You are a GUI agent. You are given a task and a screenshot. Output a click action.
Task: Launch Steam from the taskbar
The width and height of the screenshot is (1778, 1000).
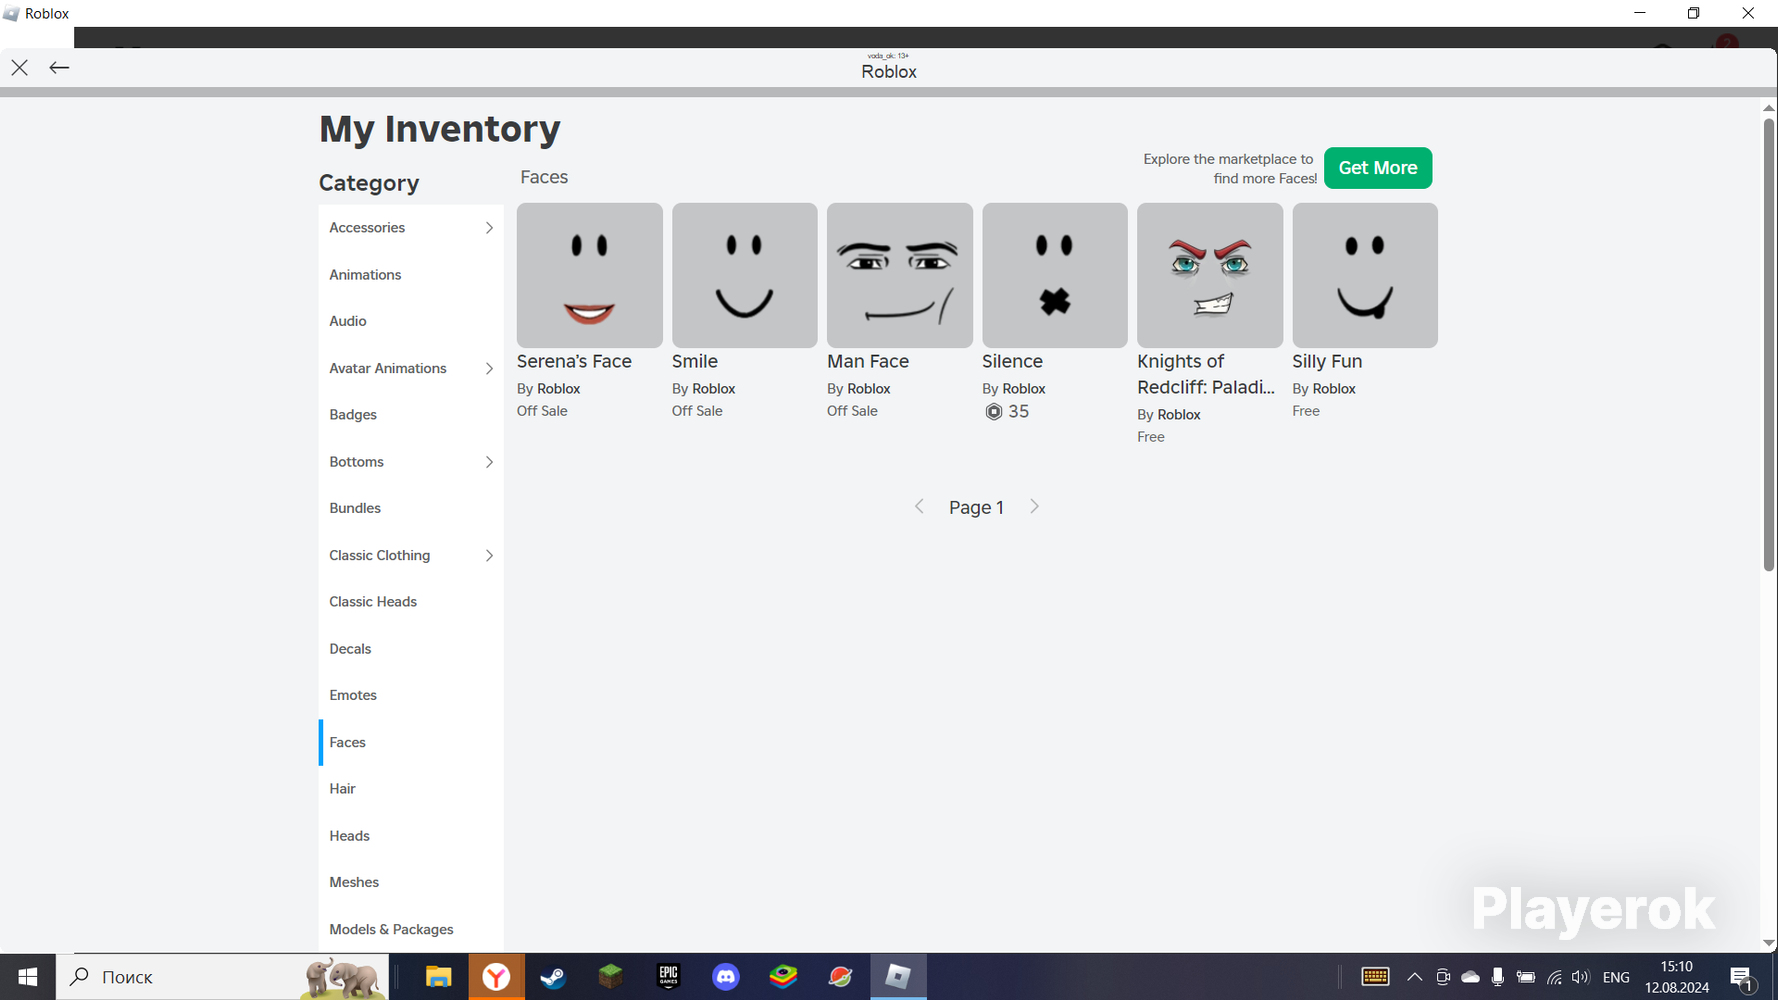553,977
